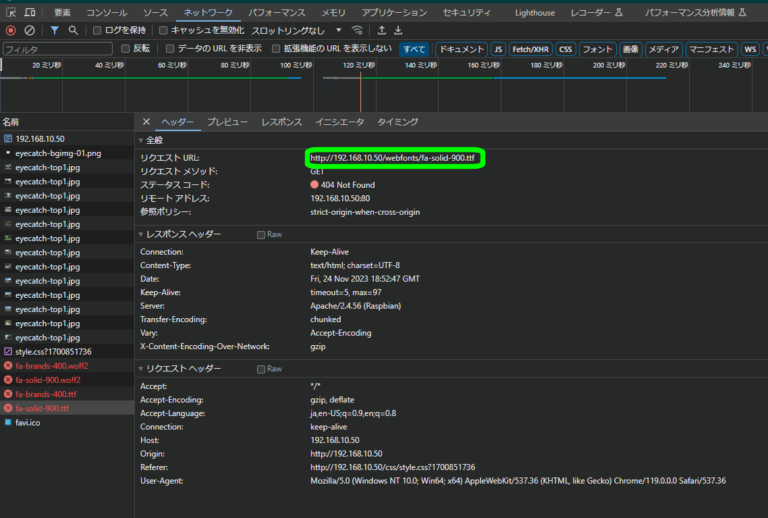Open the network search magnifier

click(x=74, y=30)
